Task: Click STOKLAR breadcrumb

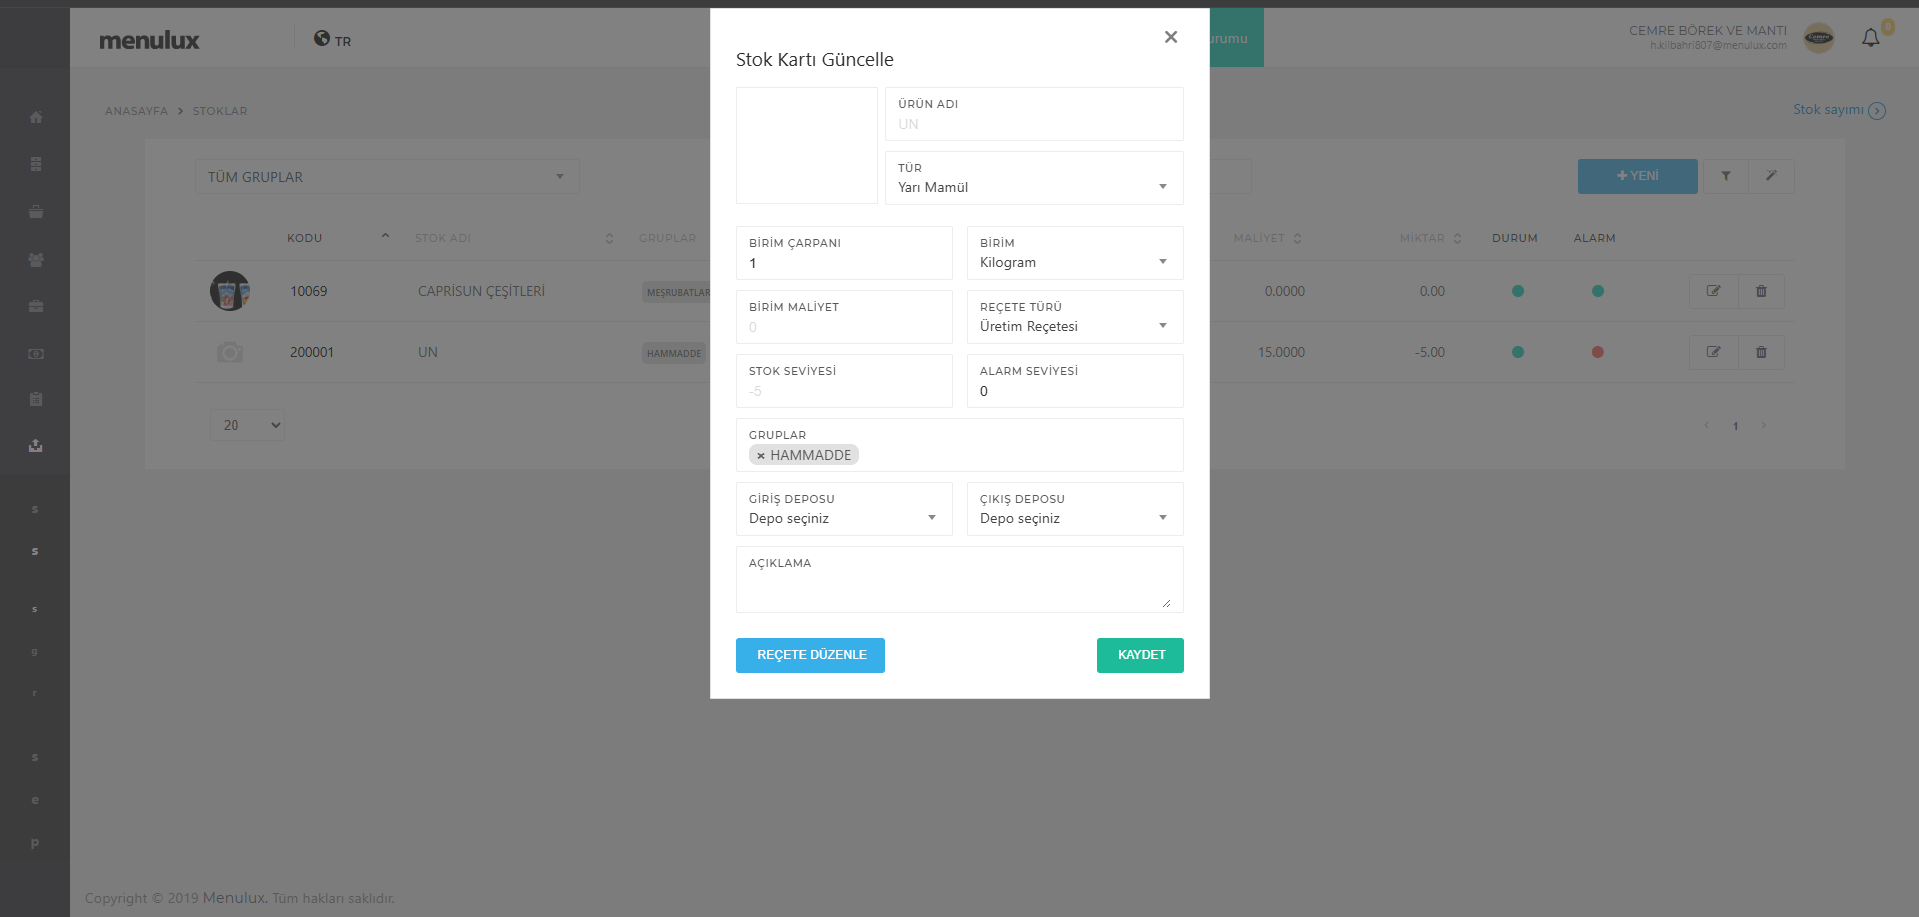Action: click(220, 111)
